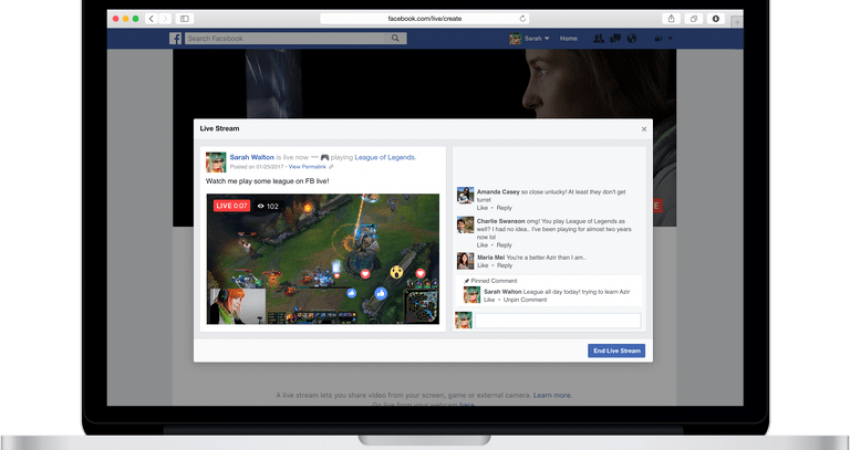850x450 pixels.
Task: Click 'Watch me play some league' text
Action: click(267, 181)
